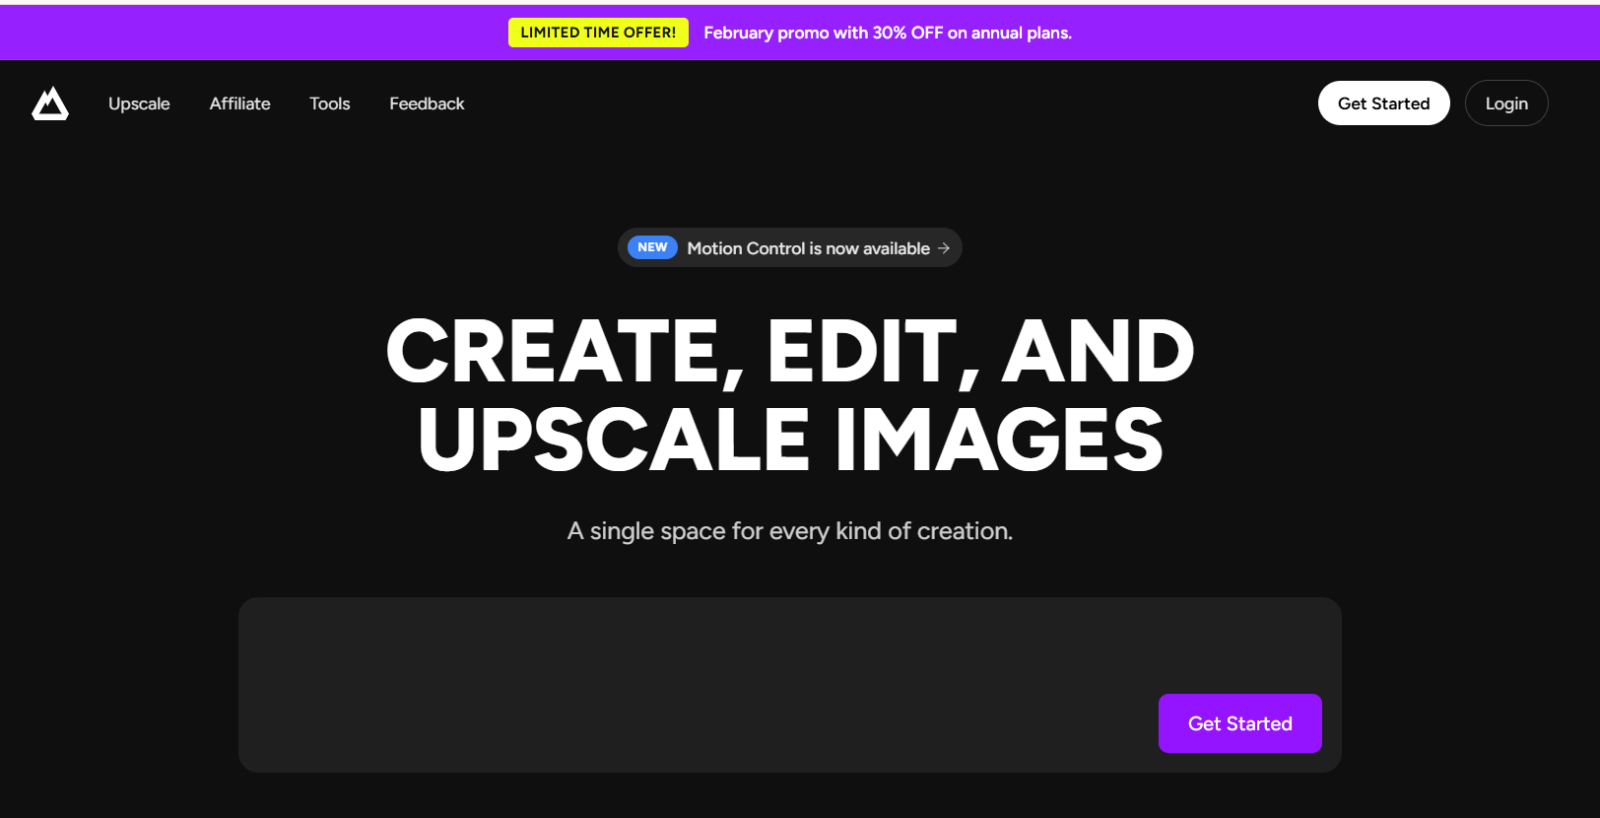Image resolution: width=1600 pixels, height=818 pixels.
Task: Click the 30% OFF text in the banner
Action: tap(907, 33)
